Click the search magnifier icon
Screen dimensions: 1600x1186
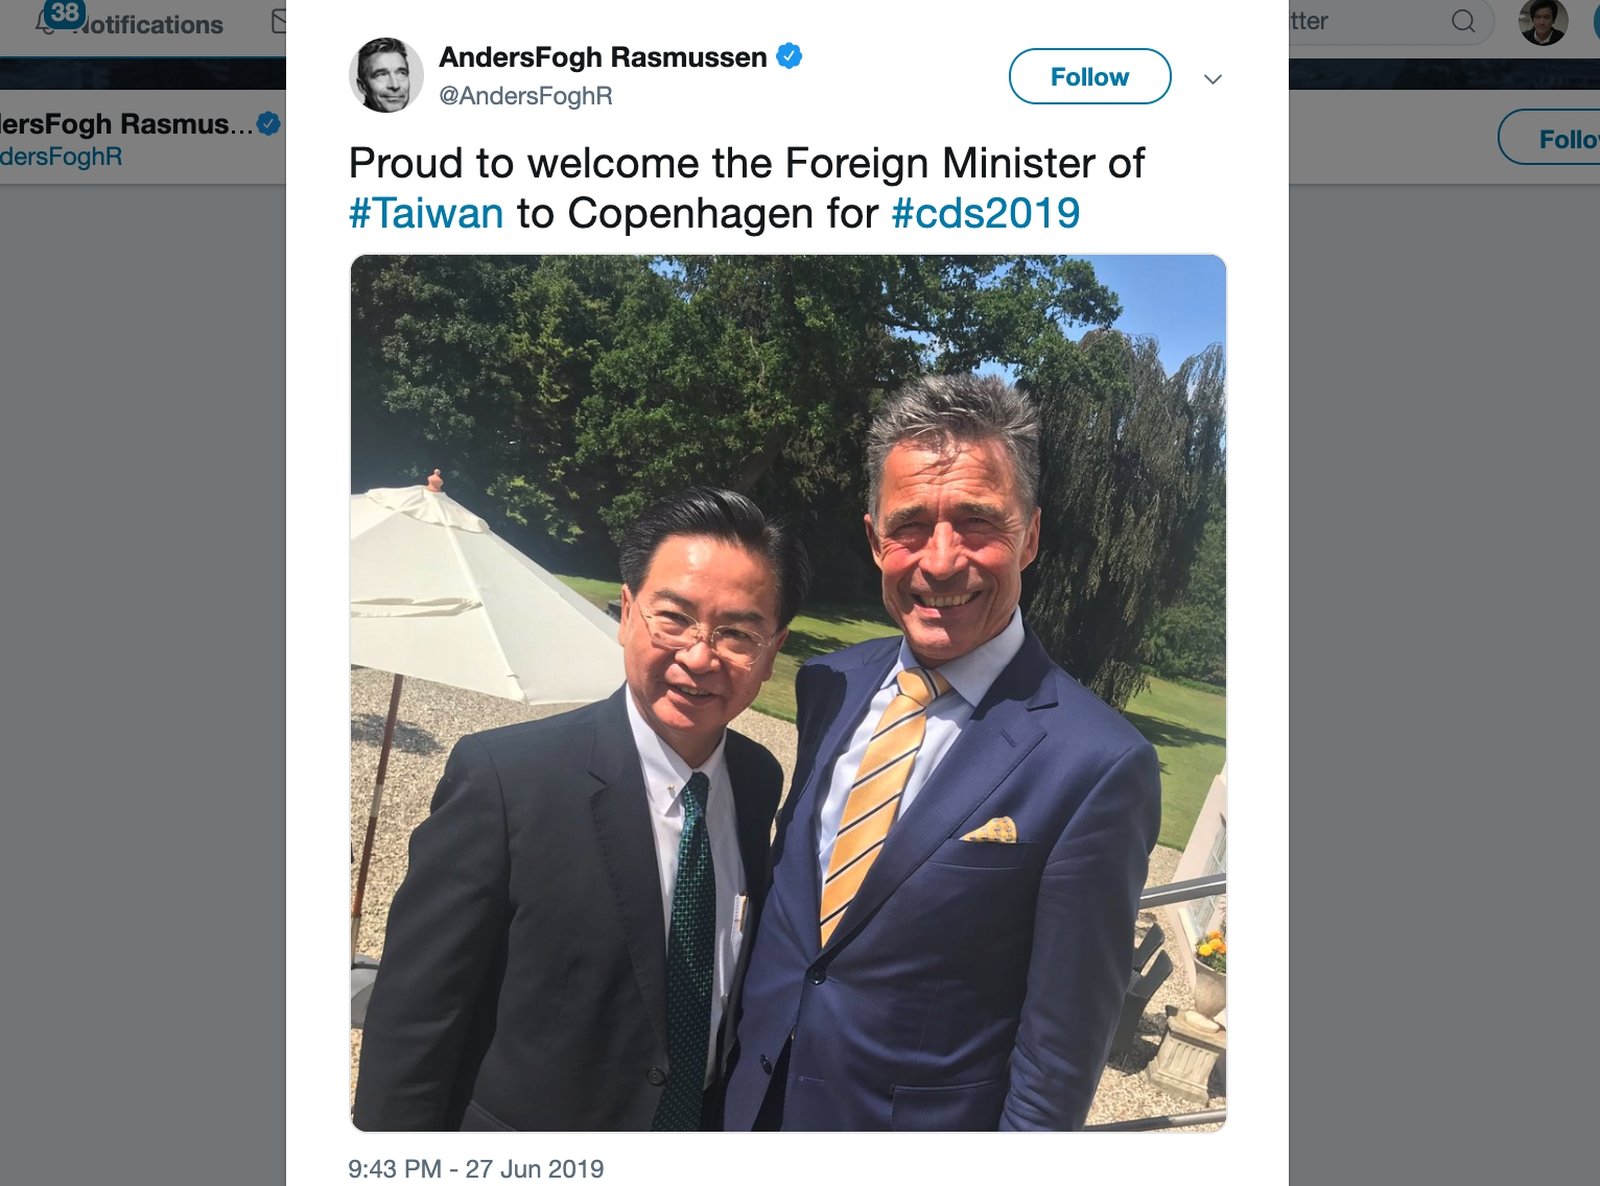point(1463,21)
